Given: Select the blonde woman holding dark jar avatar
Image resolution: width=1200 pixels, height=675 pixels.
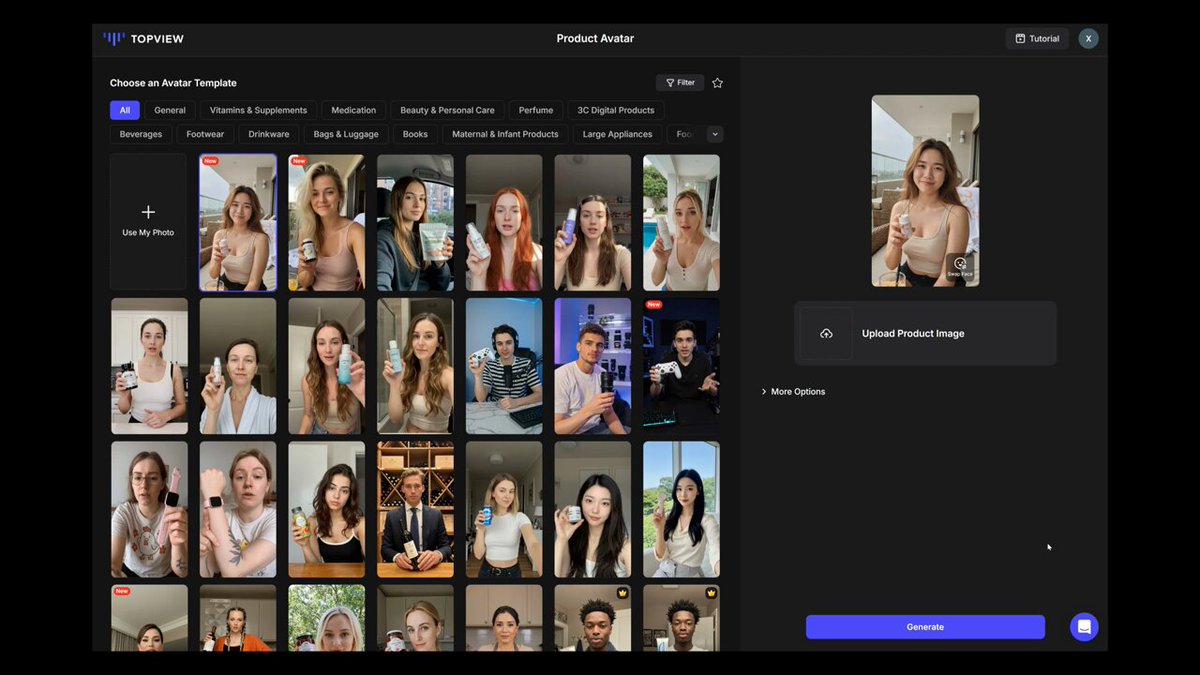Looking at the screenshot, I should click(x=327, y=222).
